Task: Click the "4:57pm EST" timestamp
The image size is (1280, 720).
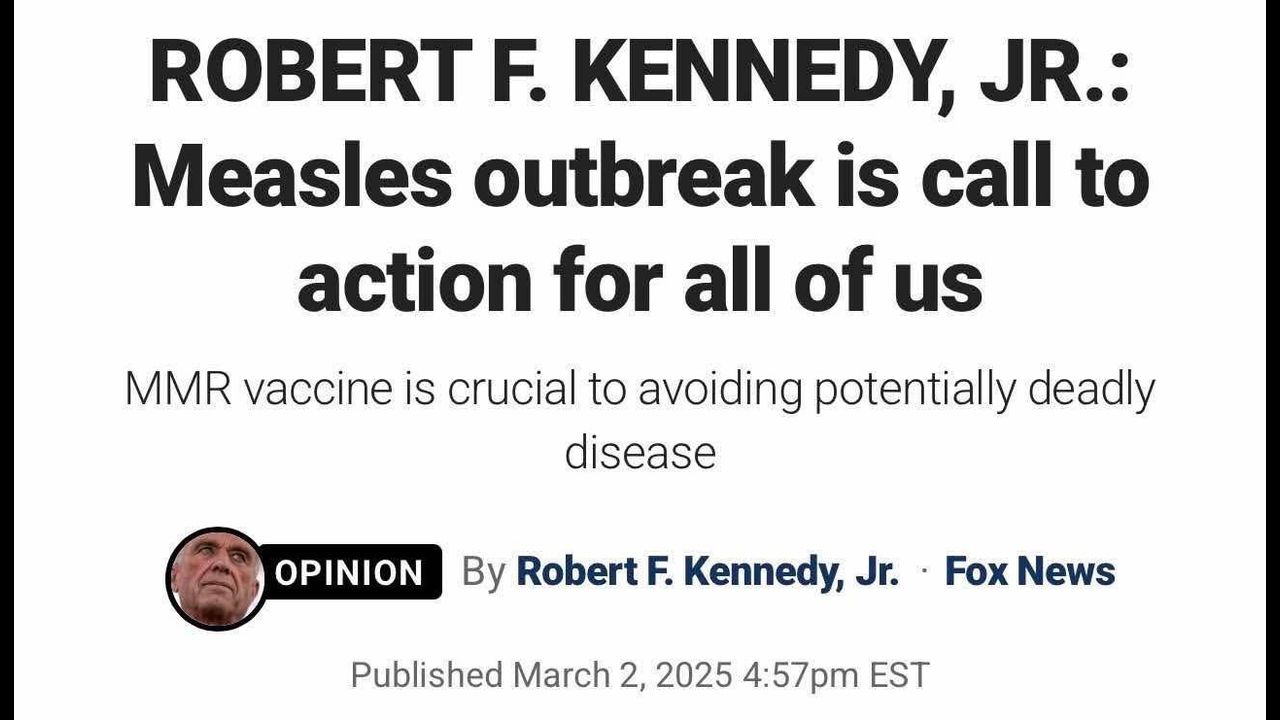Action: (x=836, y=675)
